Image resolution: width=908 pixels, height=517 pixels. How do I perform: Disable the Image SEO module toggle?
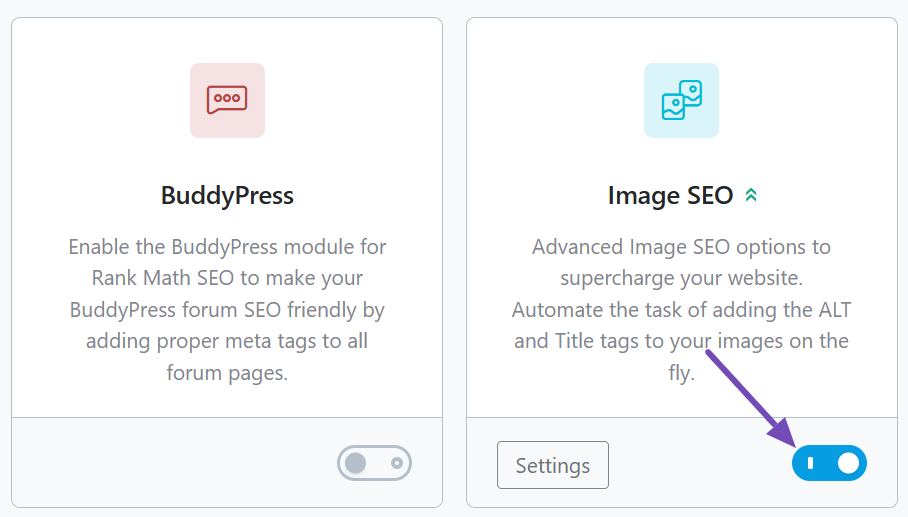pyautogui.click(x=829, y=463)
